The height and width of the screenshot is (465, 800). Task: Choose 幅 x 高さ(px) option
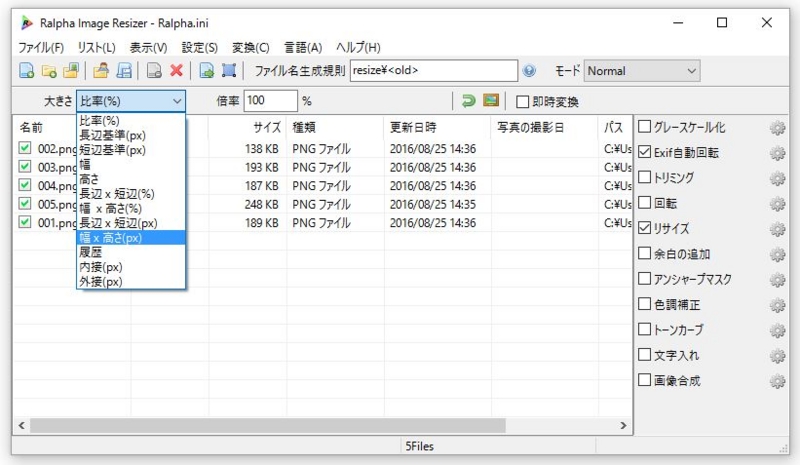click(131, 238)
